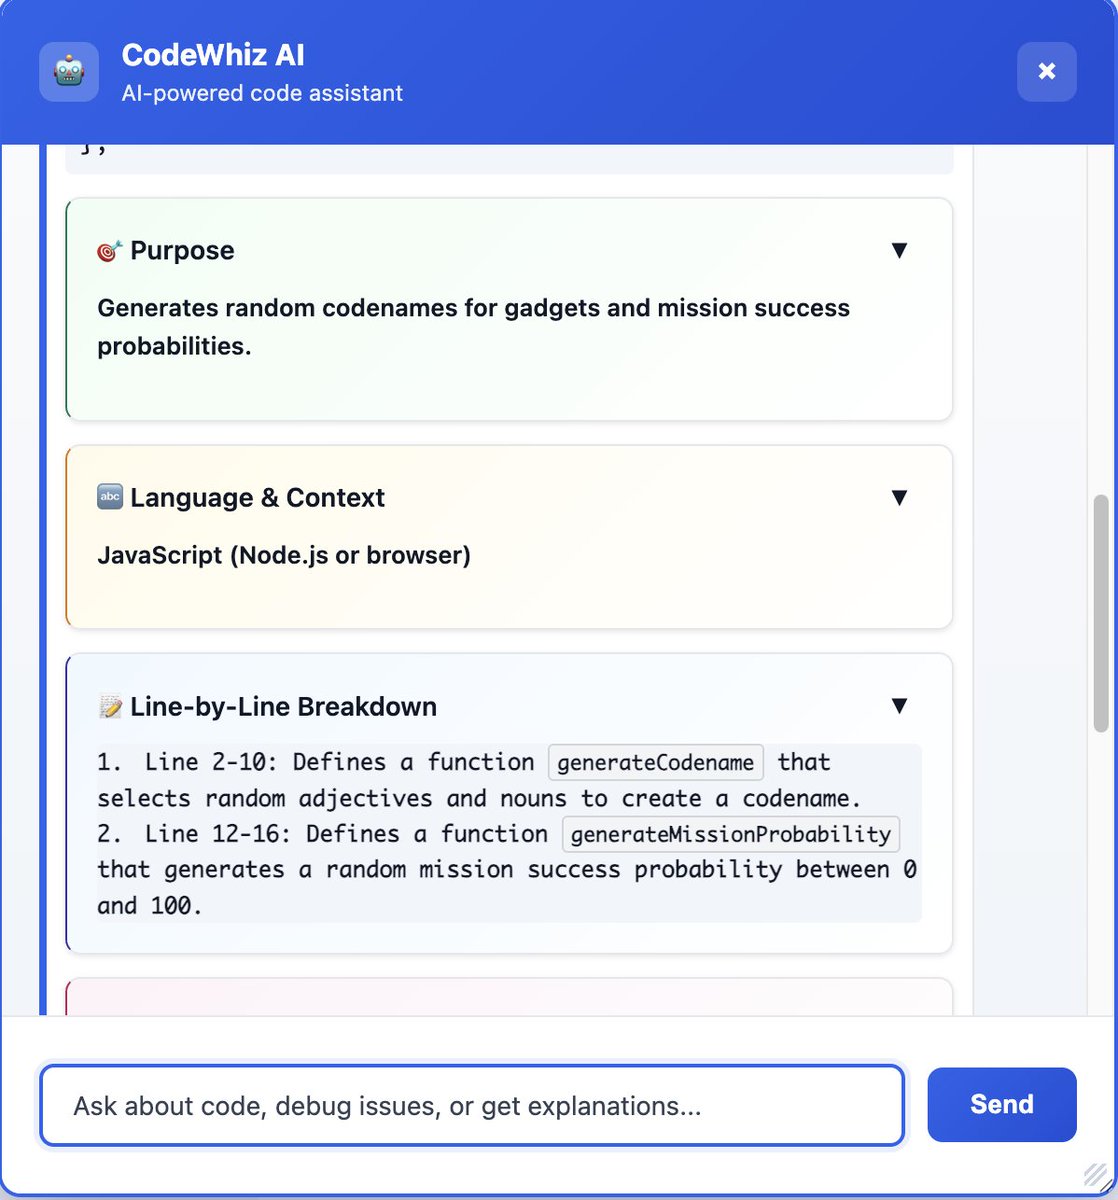This screenshot has width=1118, height=1200.
Task: Select the generateCodename inline code chip
Action: click(655, 763)
